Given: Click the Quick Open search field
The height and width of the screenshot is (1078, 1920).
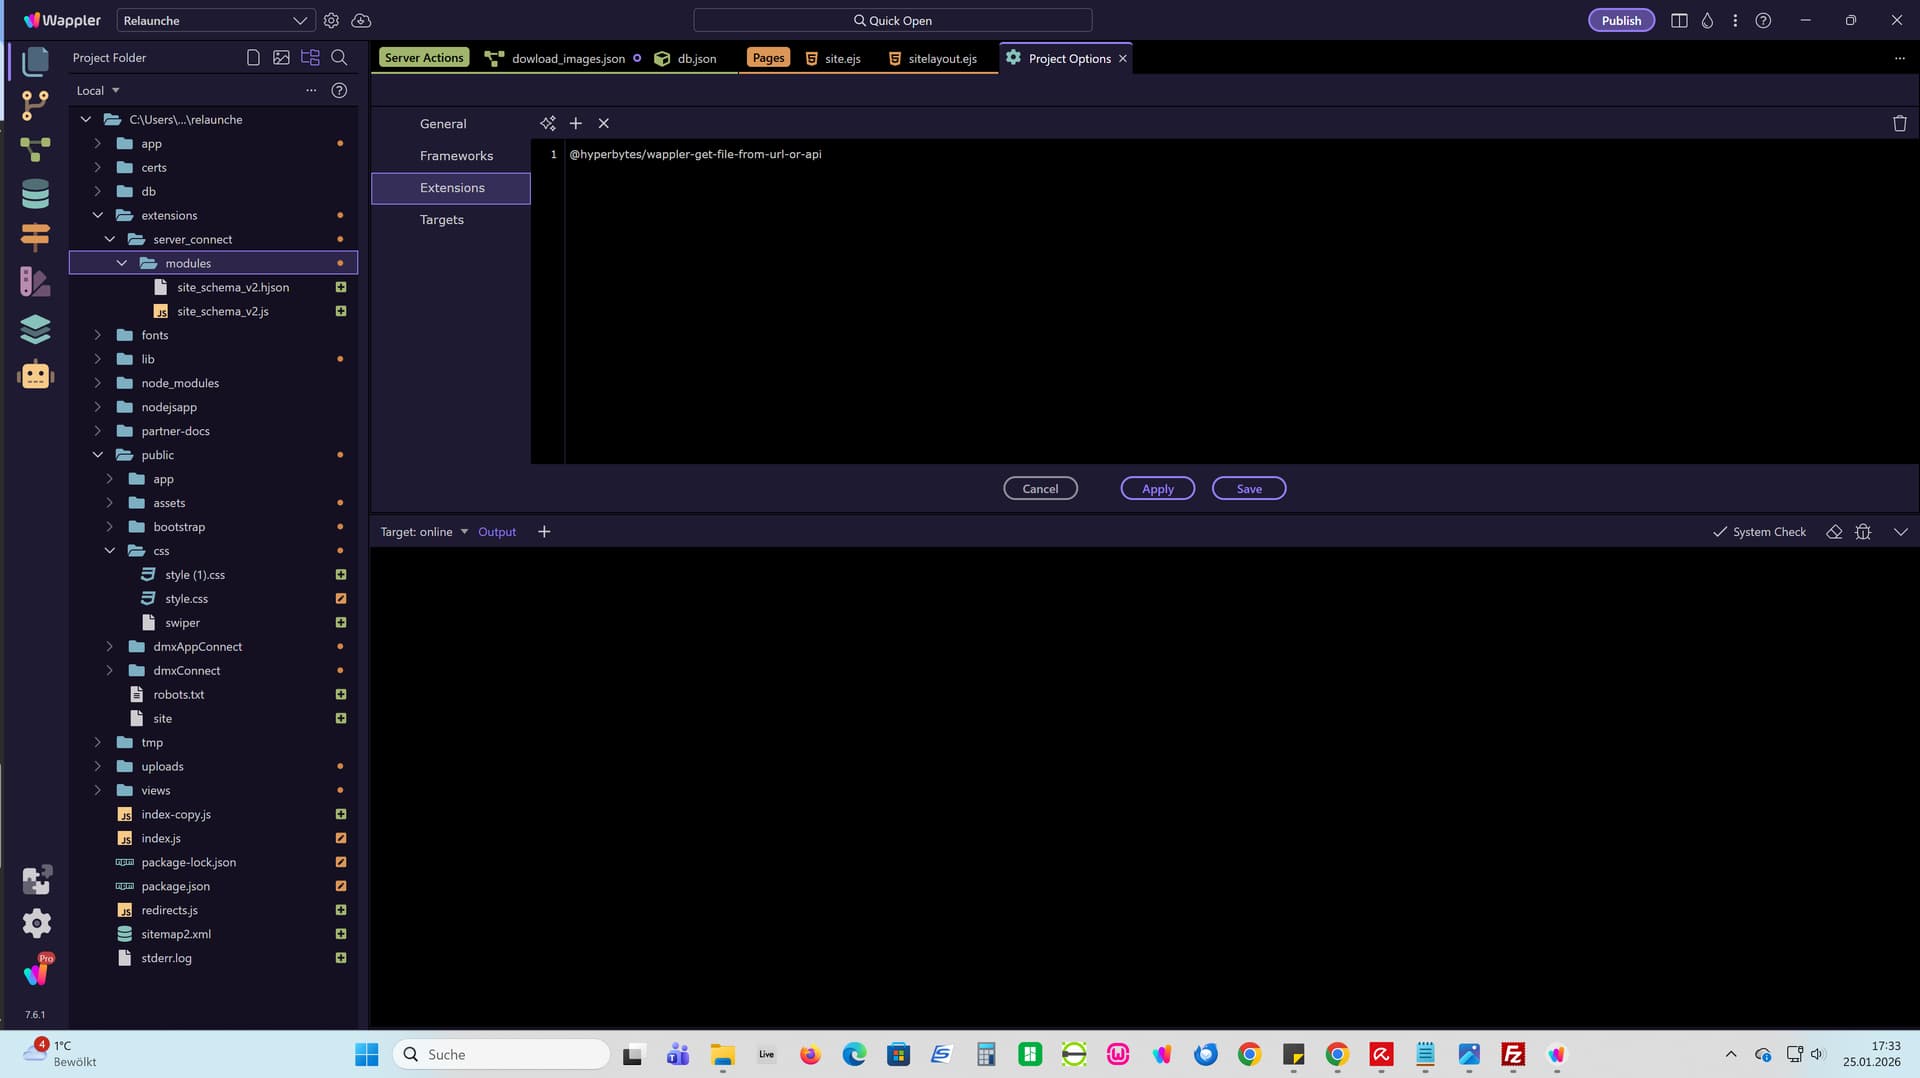Looking at the screenshot, I should [892, 20].
